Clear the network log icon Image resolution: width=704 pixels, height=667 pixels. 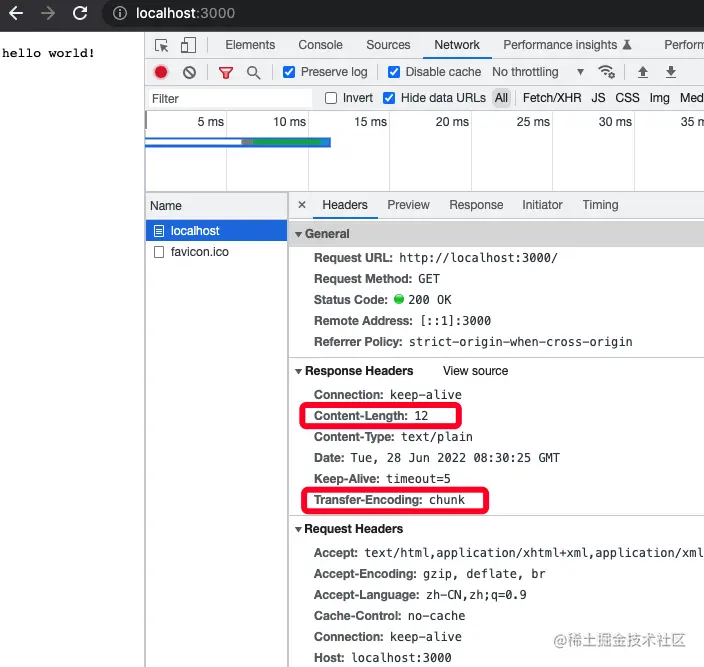189,72
